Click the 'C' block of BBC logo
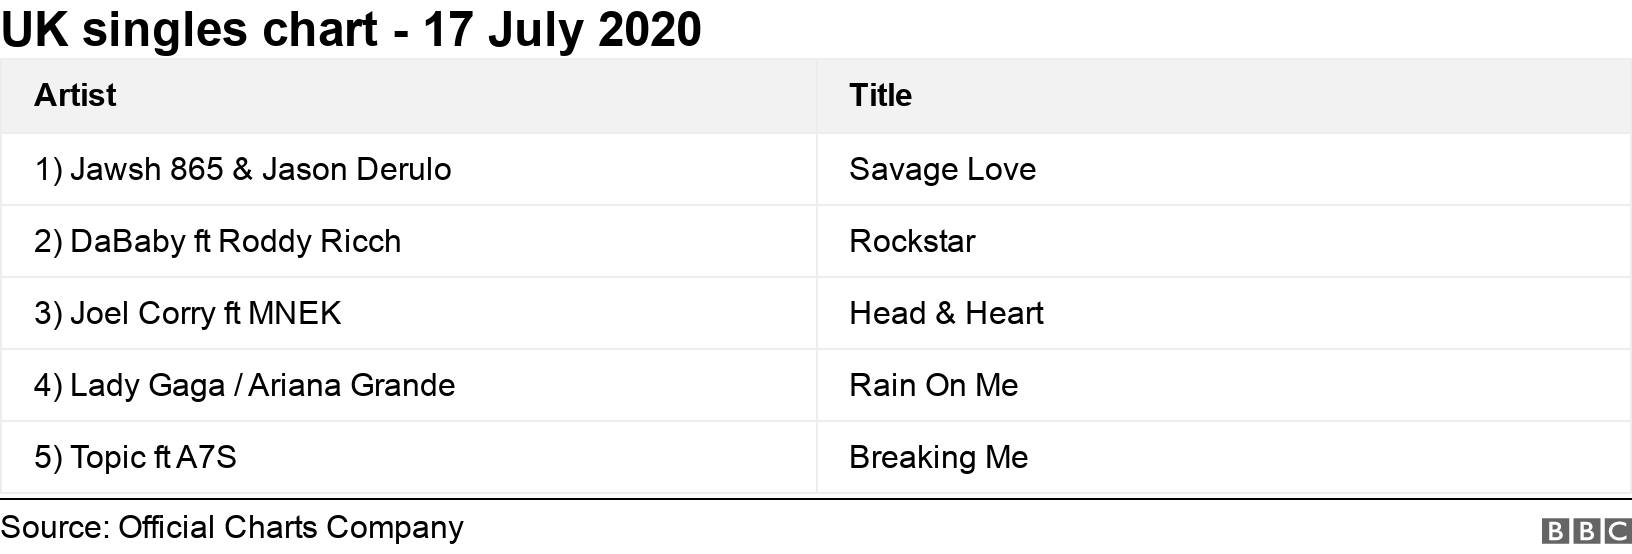 pos(1616,531)
